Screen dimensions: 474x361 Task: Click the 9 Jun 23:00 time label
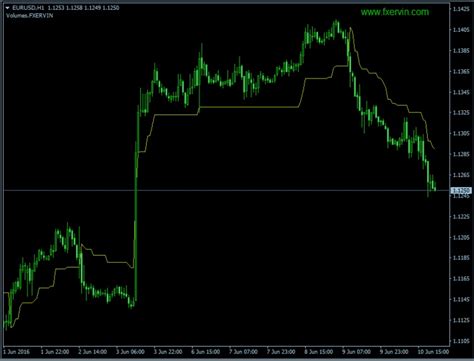point(394,352)
